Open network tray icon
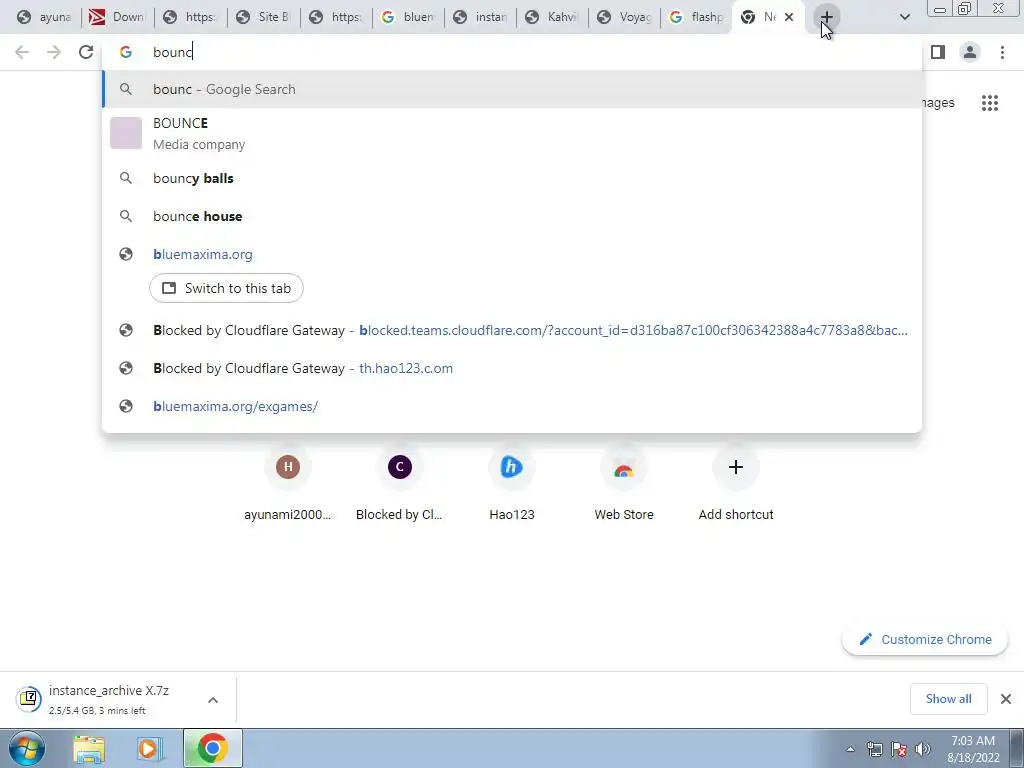The width and height of the screenshot is (1024, 768). pyautogui.click(x=874, y=749)
